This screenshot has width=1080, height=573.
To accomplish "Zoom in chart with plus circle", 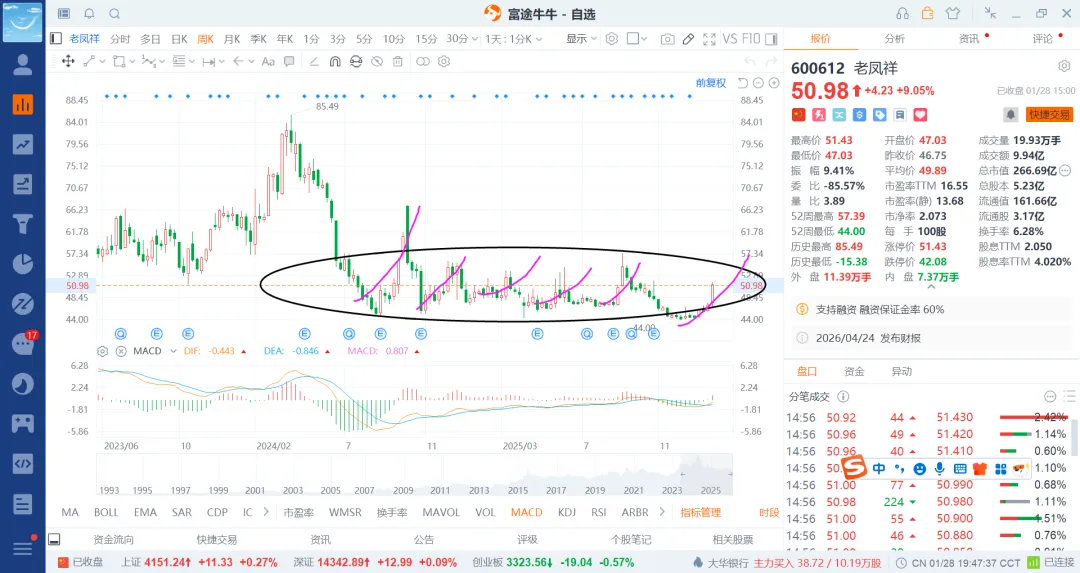I will [x=774, y=83].
